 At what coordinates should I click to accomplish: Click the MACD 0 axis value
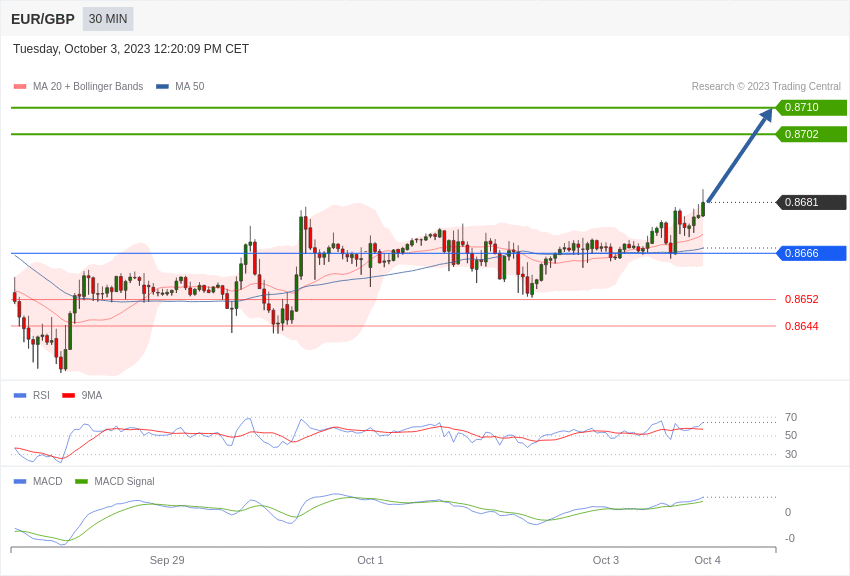(x=788, y=512)
